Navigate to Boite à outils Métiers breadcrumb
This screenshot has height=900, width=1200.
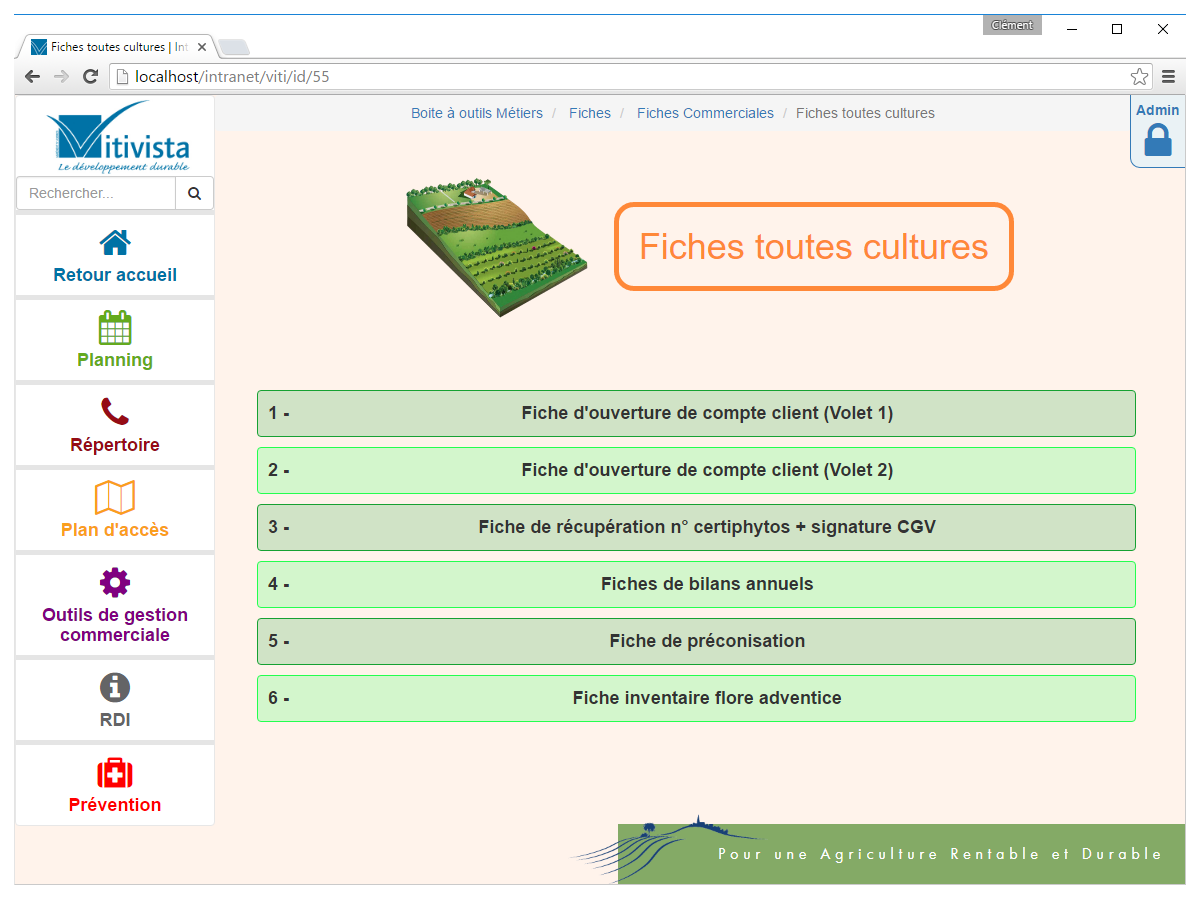point(477,113)
